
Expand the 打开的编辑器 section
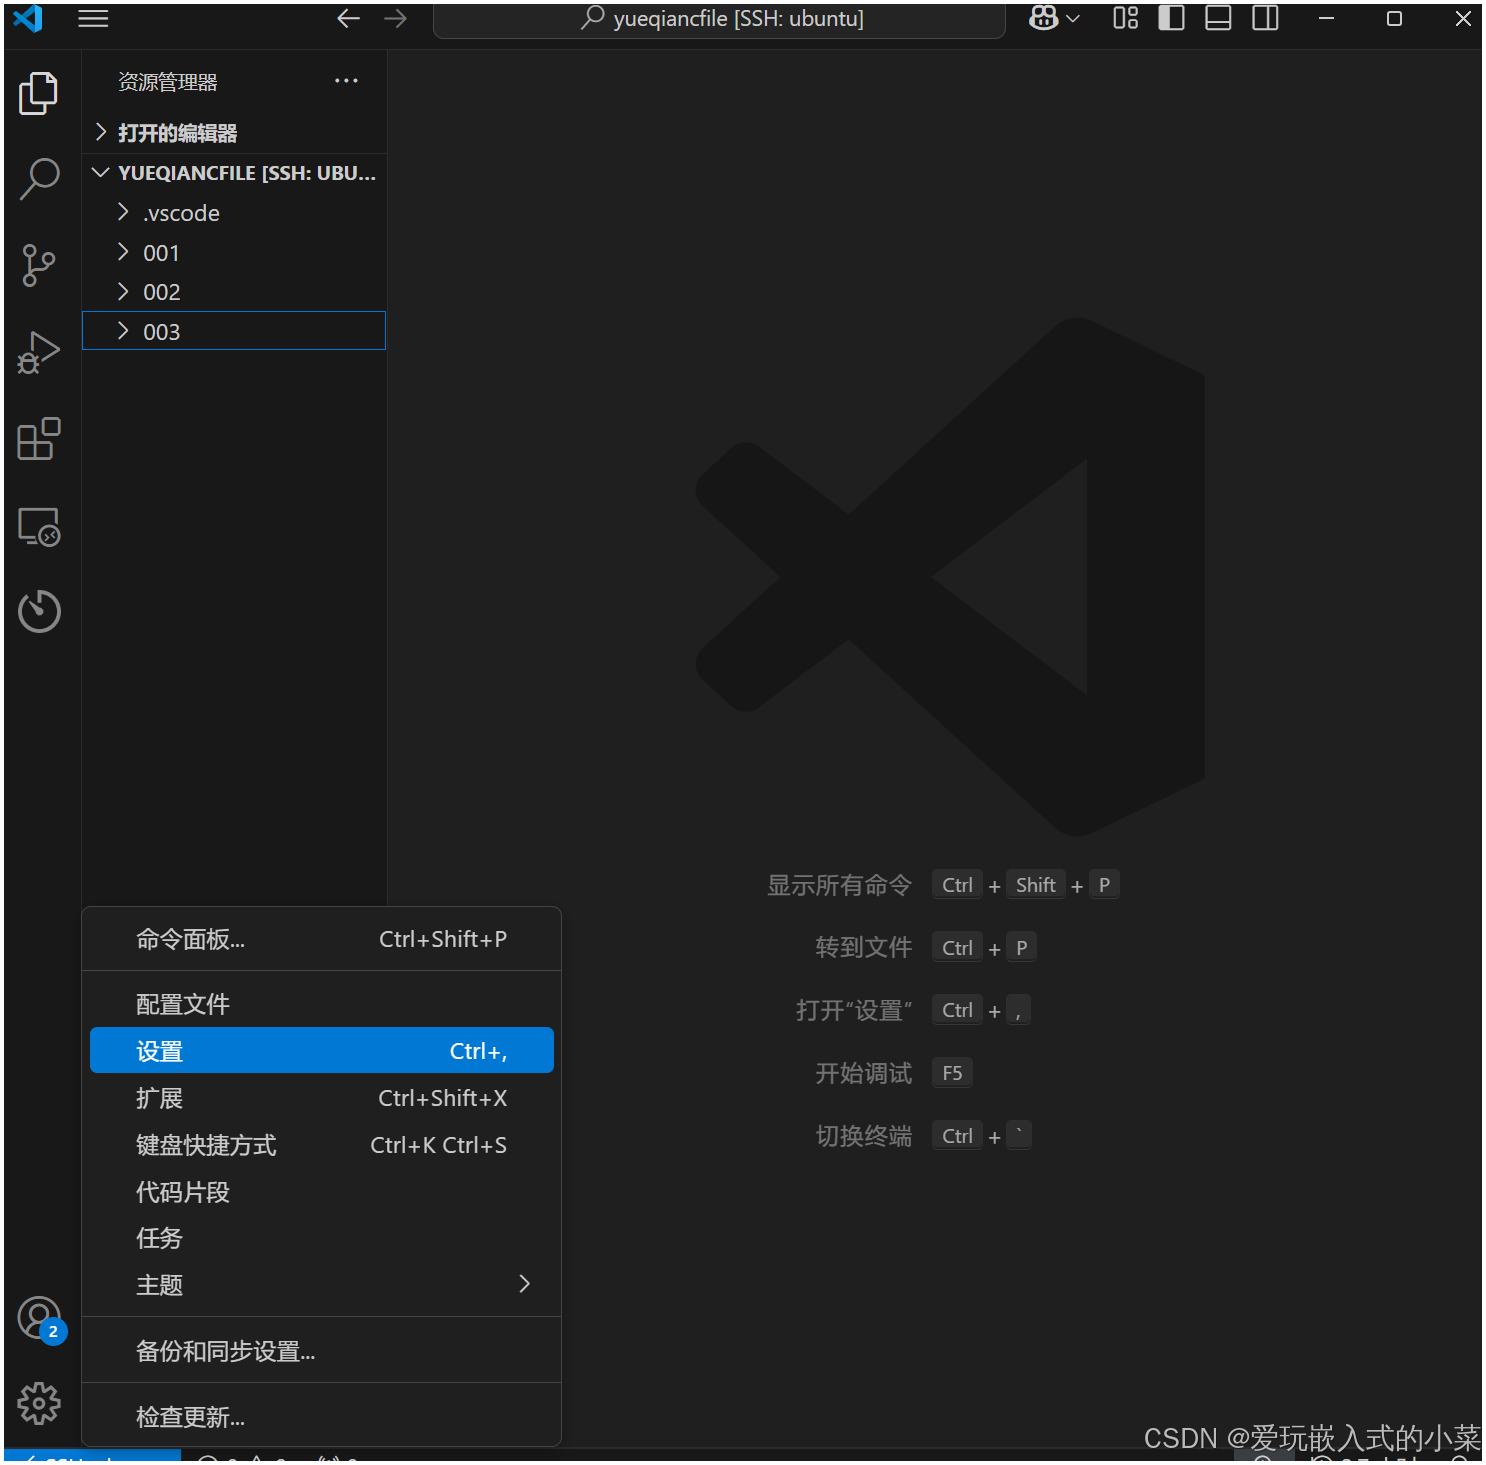click(x=234, y=133)
